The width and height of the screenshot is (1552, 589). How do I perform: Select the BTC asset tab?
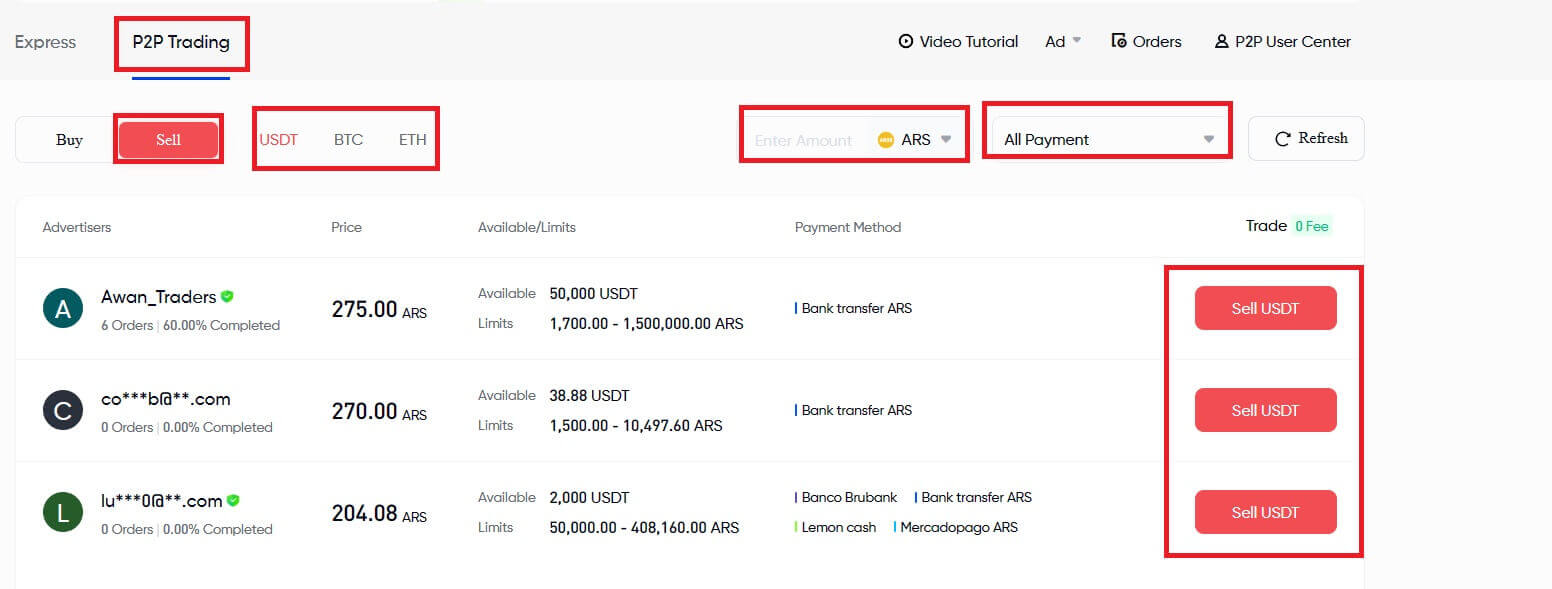coord(347,139)
